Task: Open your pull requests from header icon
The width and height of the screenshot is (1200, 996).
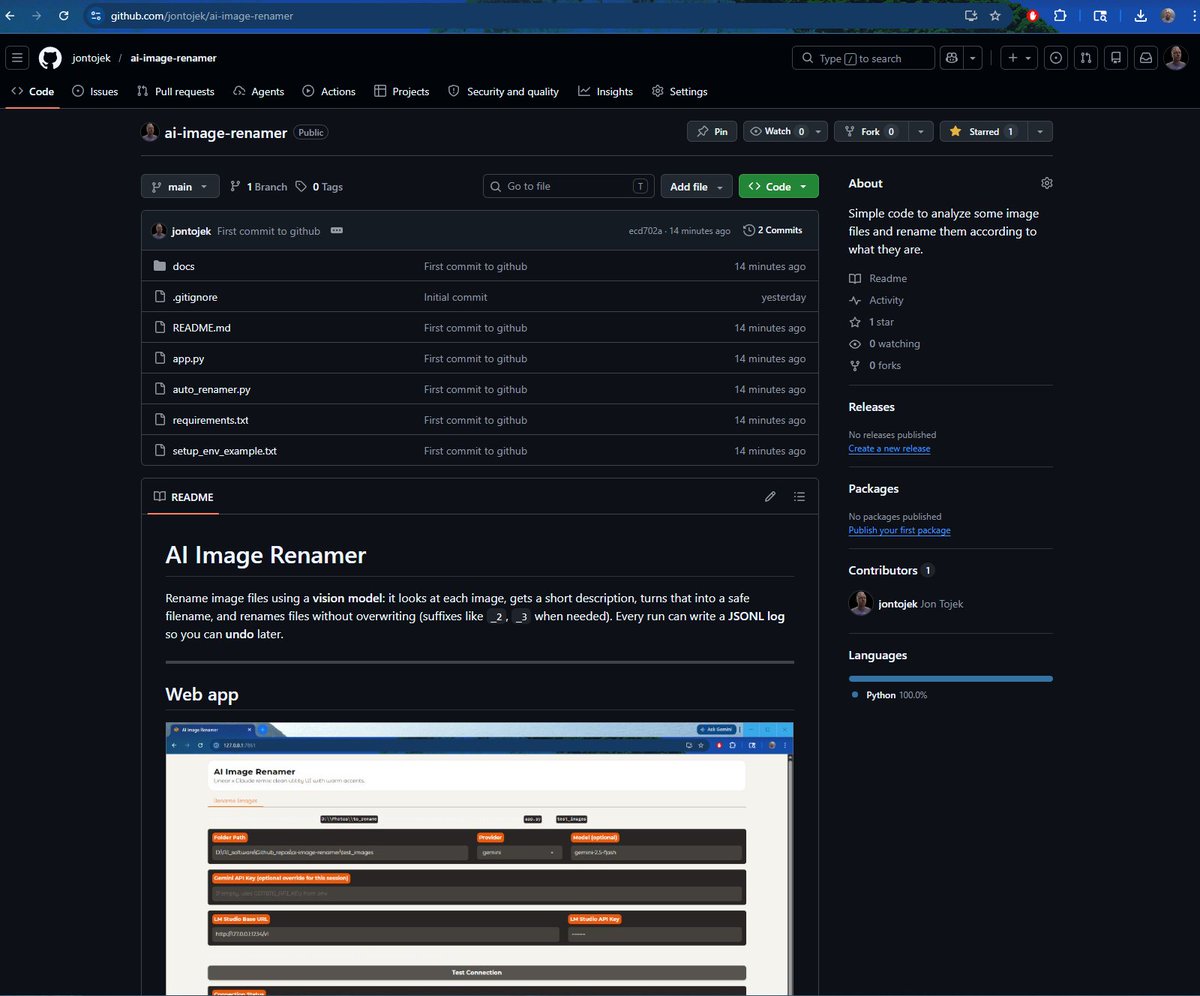Action: coord(1085,58)
